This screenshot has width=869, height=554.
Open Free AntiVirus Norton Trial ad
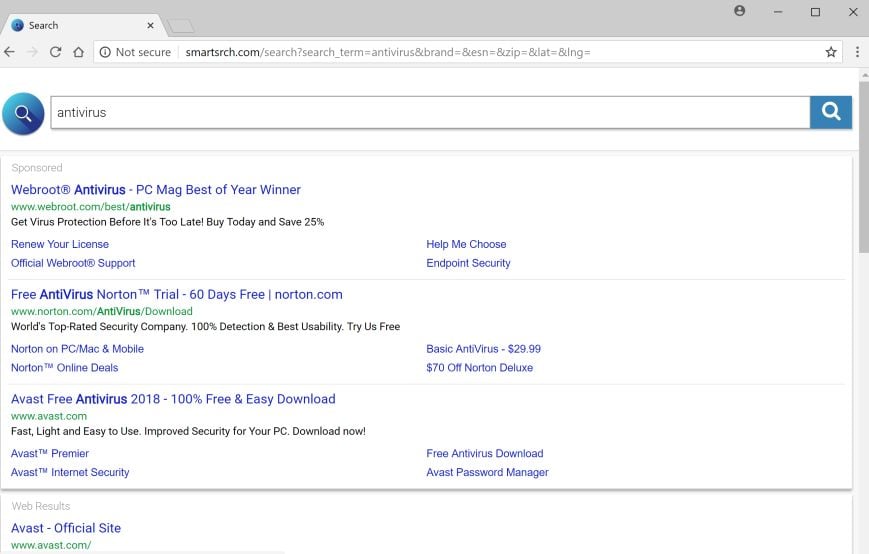point(177,294)
